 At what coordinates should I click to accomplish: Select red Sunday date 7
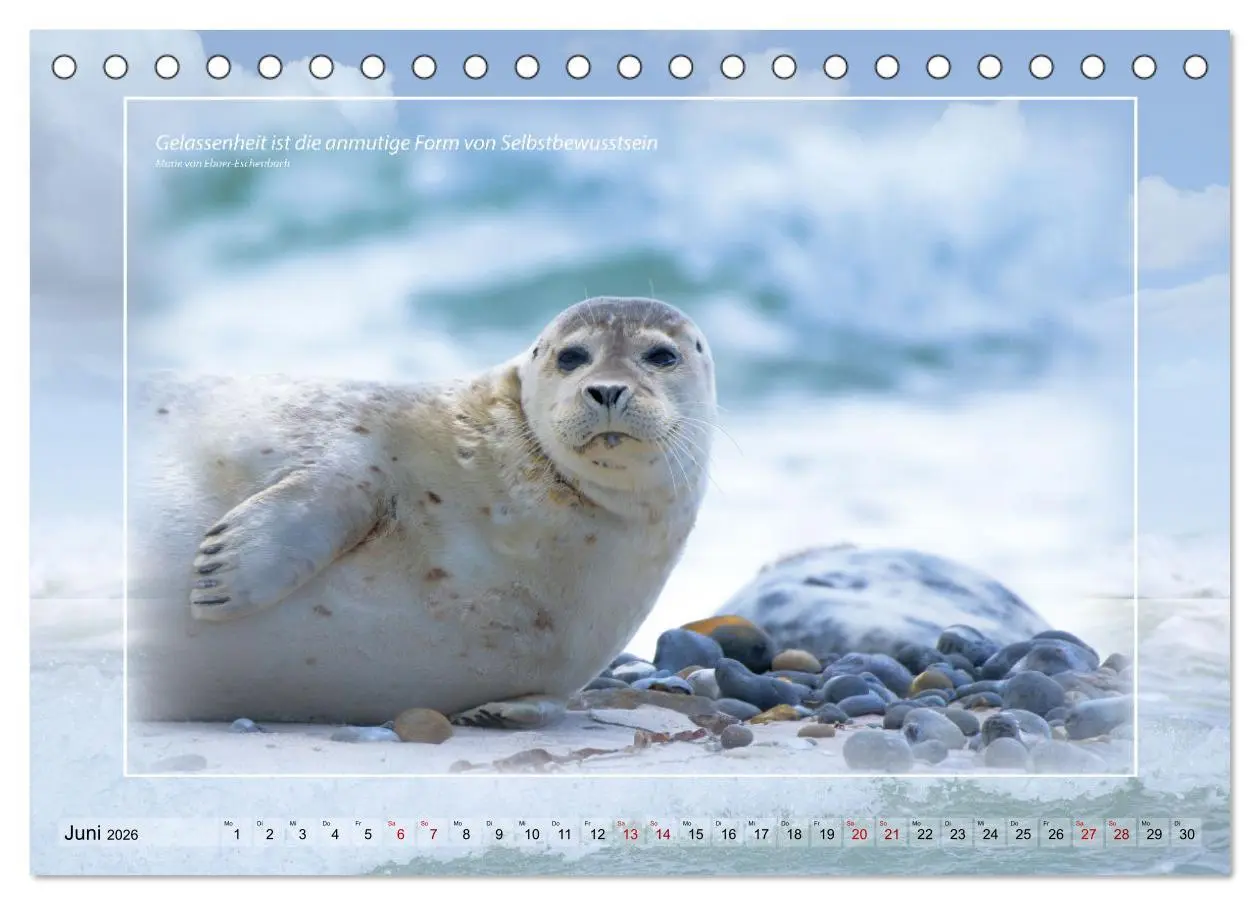[433, 833]
